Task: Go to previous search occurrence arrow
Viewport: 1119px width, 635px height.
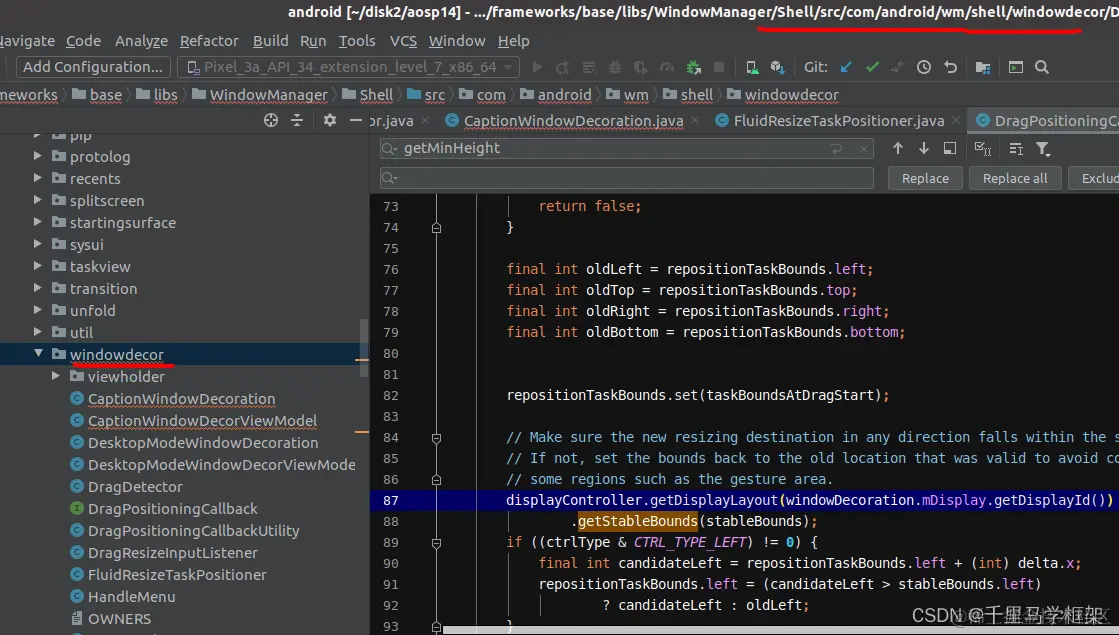Action: 898,148
